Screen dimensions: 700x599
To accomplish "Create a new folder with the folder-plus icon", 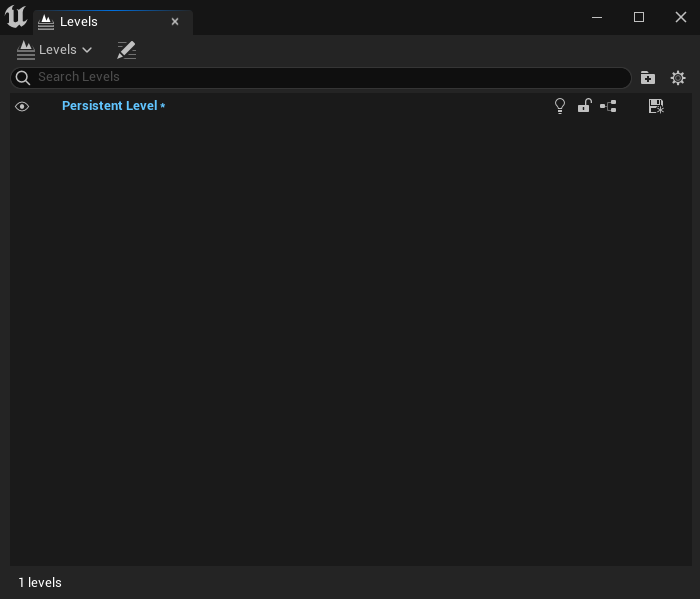I will pos(648,78).
